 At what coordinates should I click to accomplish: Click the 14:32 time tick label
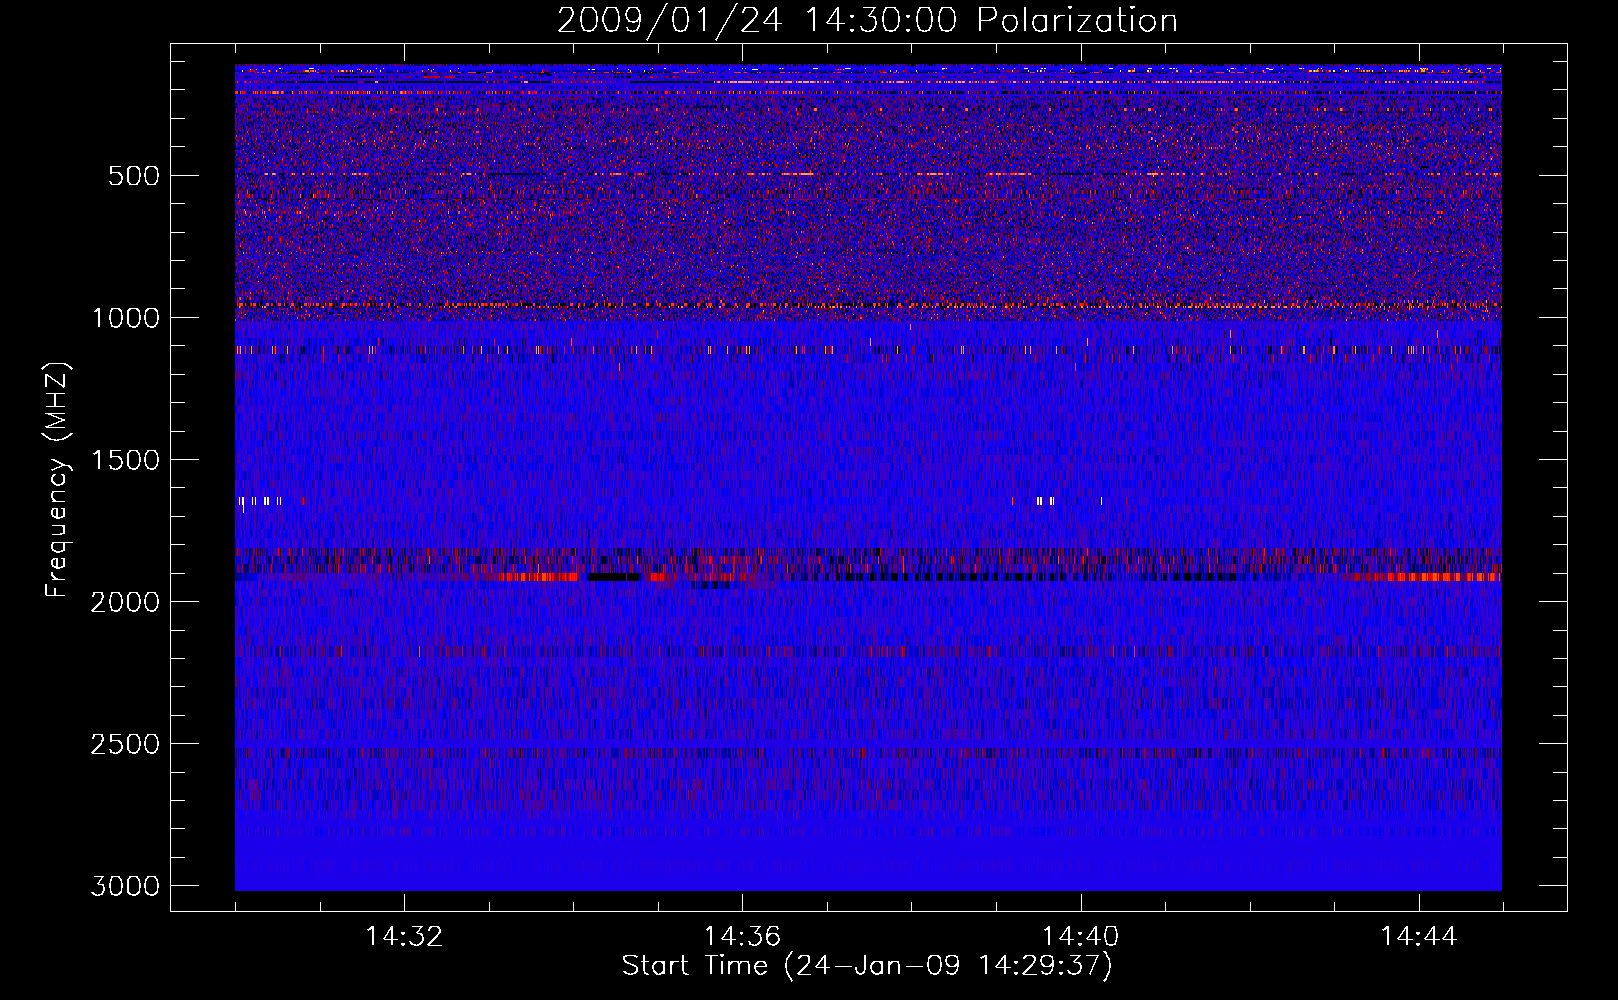click(x=404, y=937)
